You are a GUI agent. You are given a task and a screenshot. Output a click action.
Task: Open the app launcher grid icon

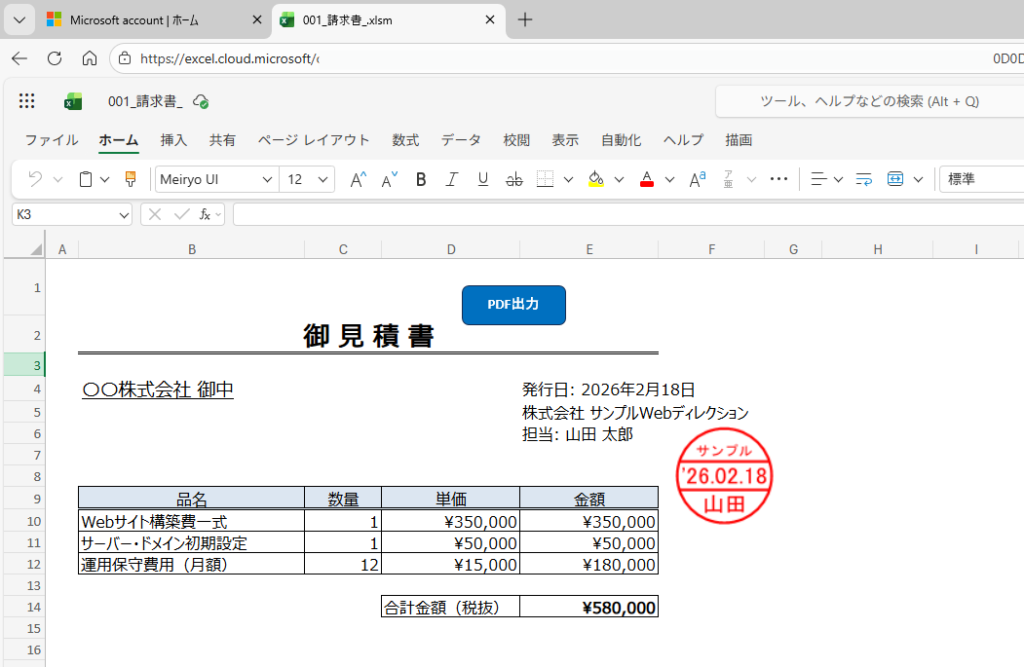27,101
